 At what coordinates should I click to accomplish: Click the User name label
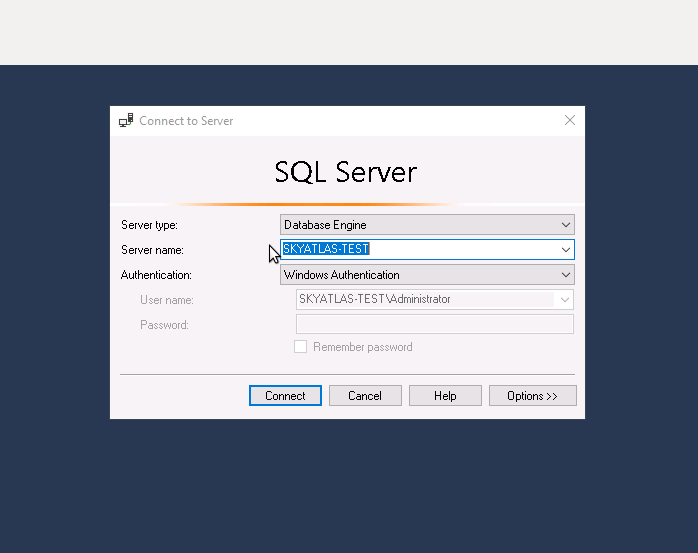[x=167, y=300]
